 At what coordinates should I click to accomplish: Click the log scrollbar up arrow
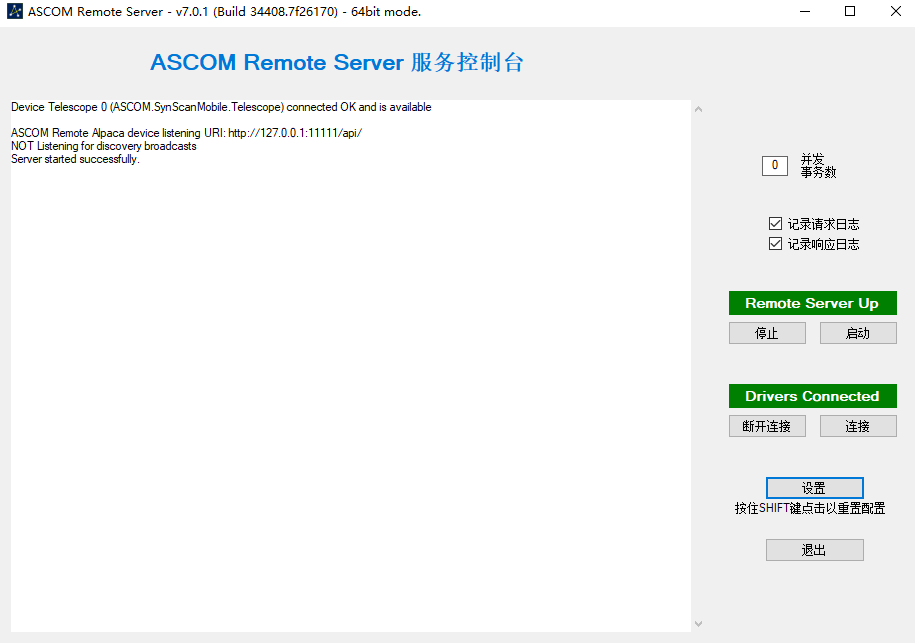pyautogui.click(x=698, y=109)
